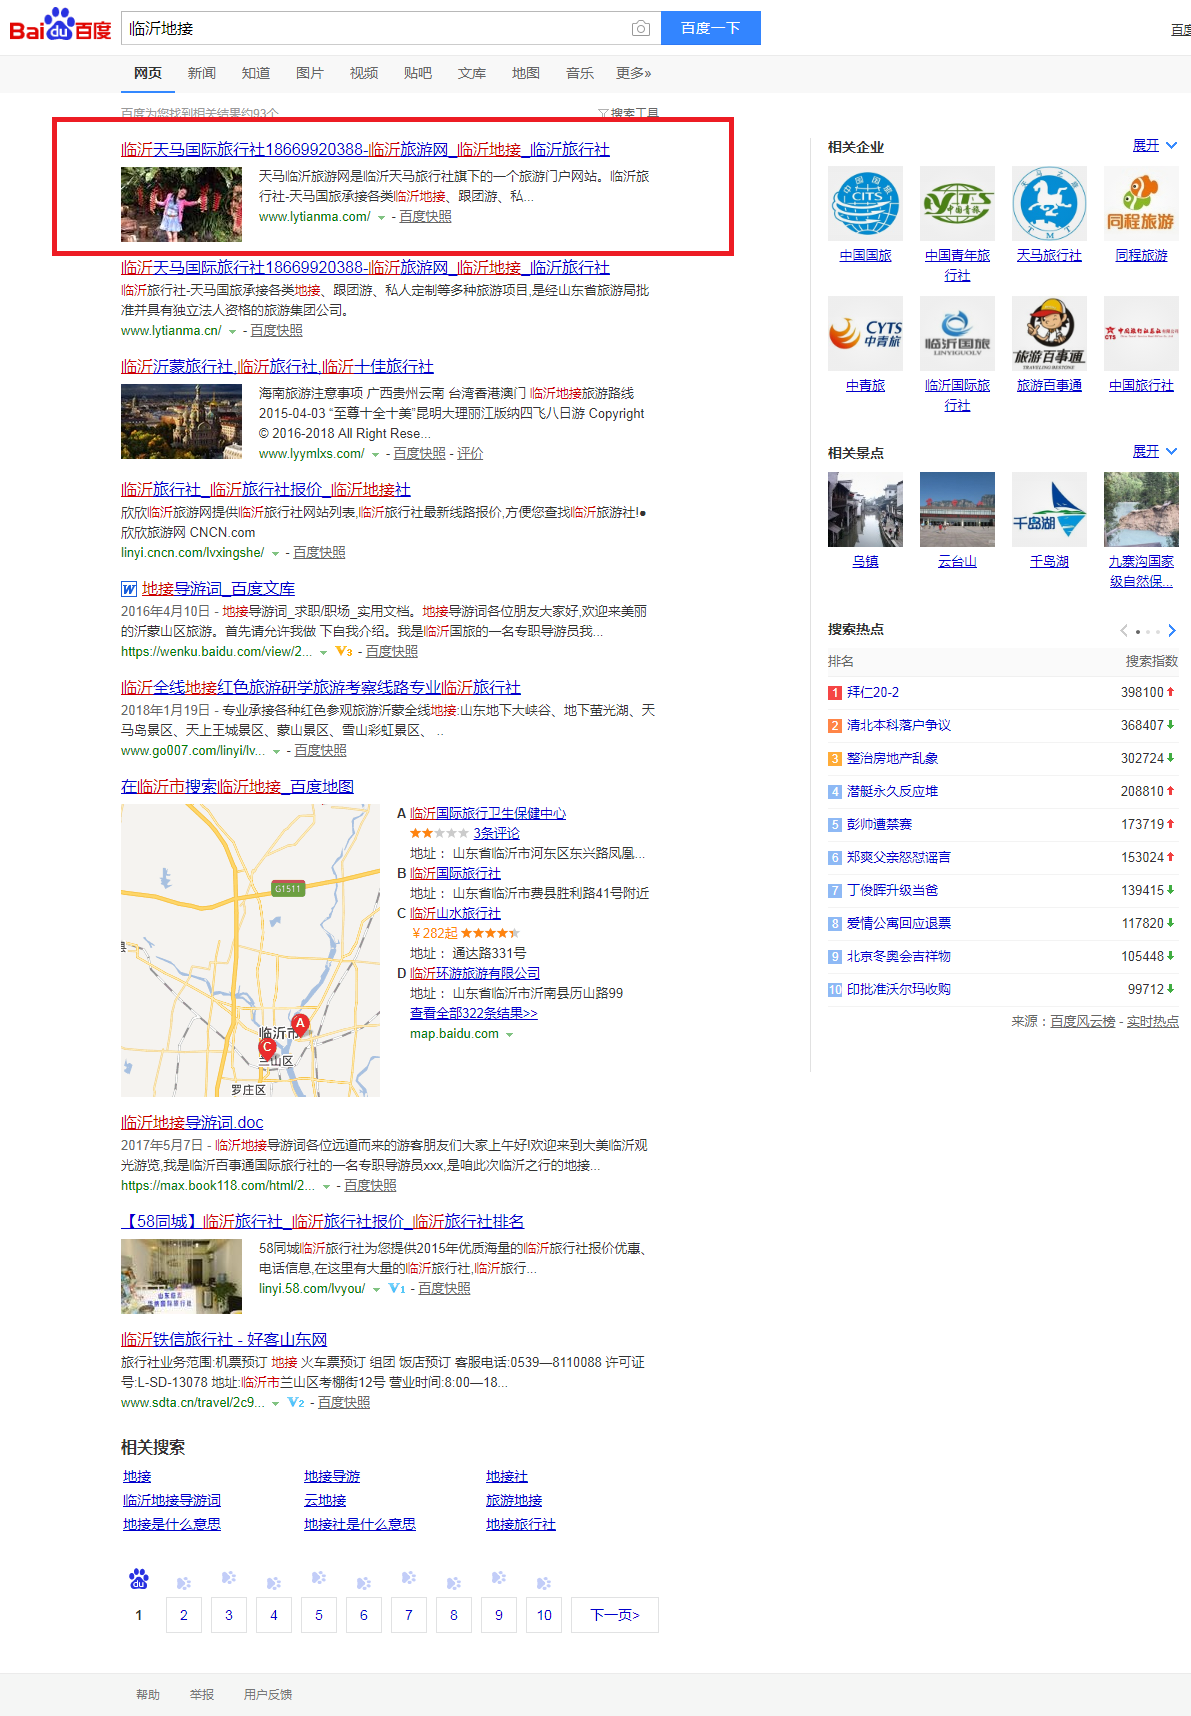1191x1716 pixels.
Task: Open hot search item 北京冬奥会吉祥物
Action: click(x=899, y=956)
